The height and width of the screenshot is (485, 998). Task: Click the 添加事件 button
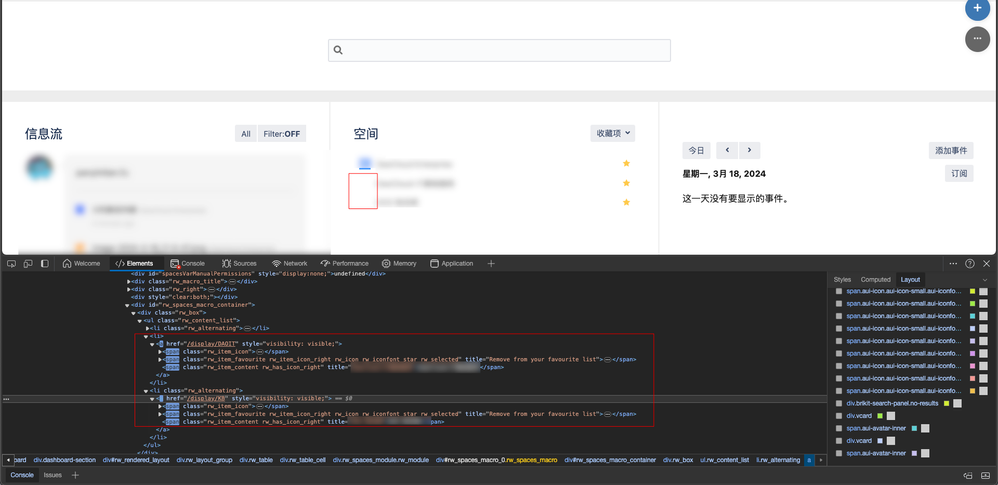click(x=951, y=150)
